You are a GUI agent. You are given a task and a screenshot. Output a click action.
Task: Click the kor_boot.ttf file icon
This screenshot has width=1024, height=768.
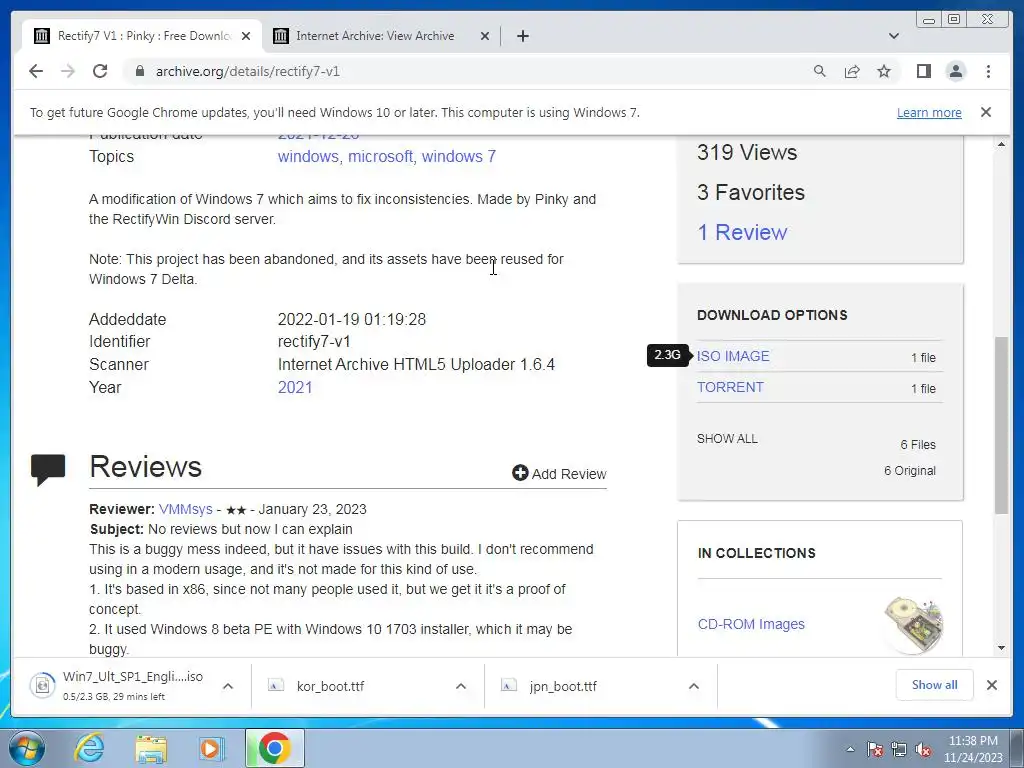(x=276, y=685)
